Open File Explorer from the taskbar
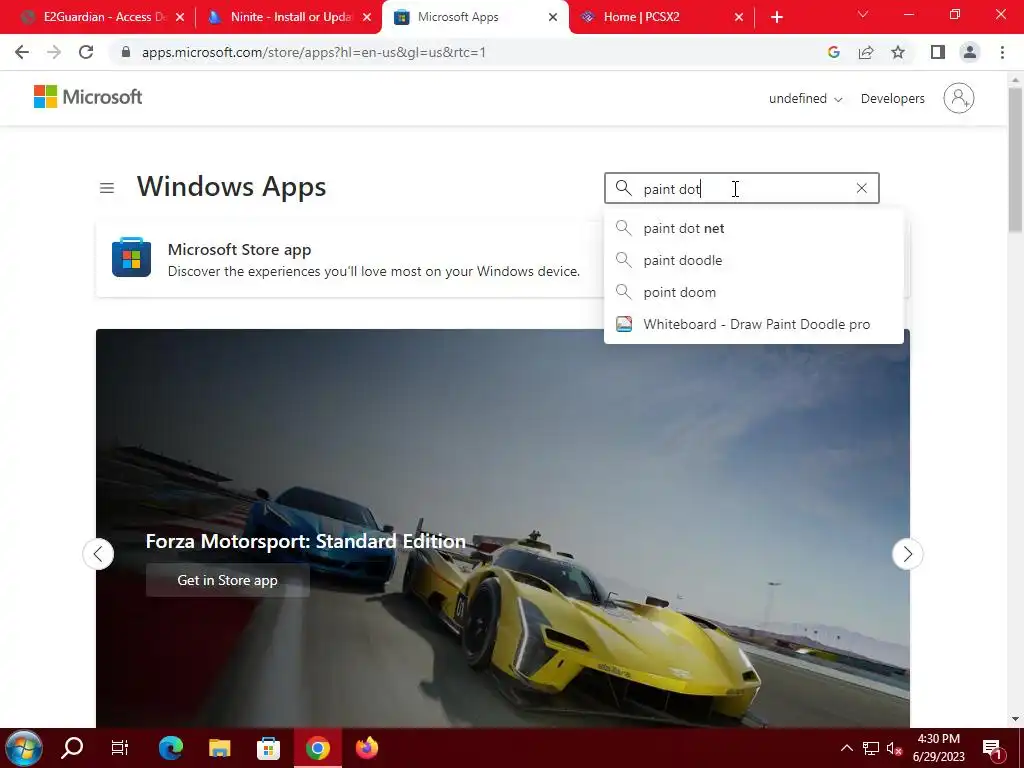Image resolution: width=1024 pixels, height=768 pixels. click(219, 748)
